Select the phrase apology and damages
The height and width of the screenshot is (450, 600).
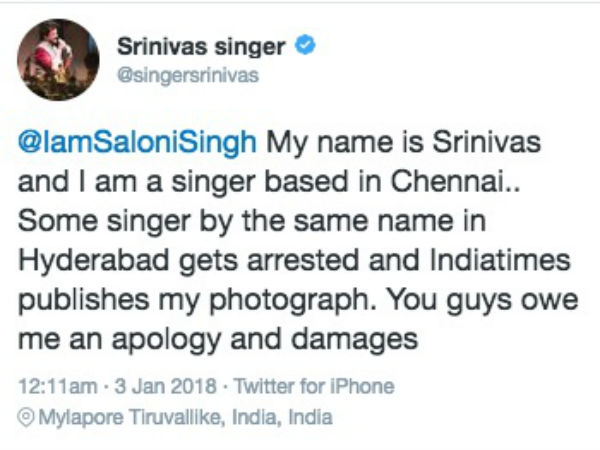pyautogui.click(x=265, y=340)
